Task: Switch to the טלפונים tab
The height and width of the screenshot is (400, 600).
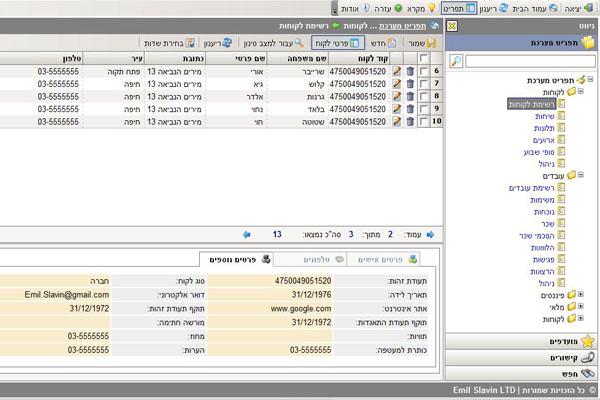Action: (310, 260)
